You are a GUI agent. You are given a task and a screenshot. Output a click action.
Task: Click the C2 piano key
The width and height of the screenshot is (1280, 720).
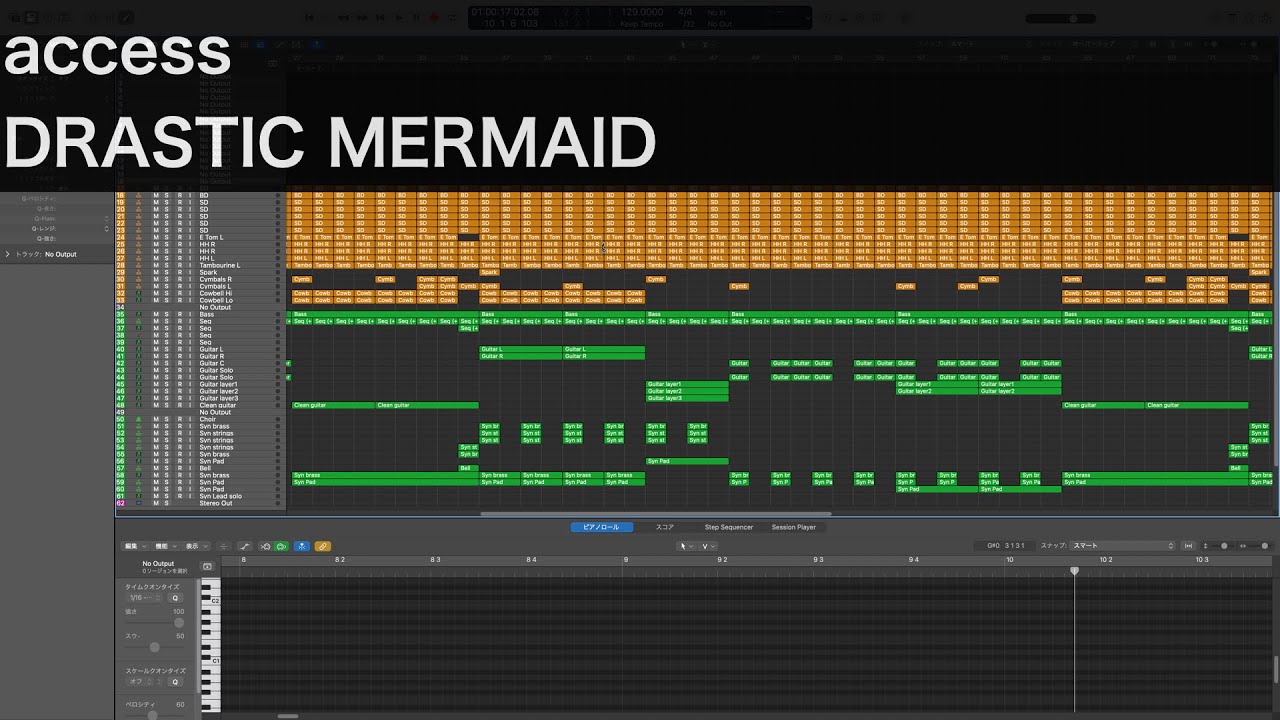click(211, 601)
